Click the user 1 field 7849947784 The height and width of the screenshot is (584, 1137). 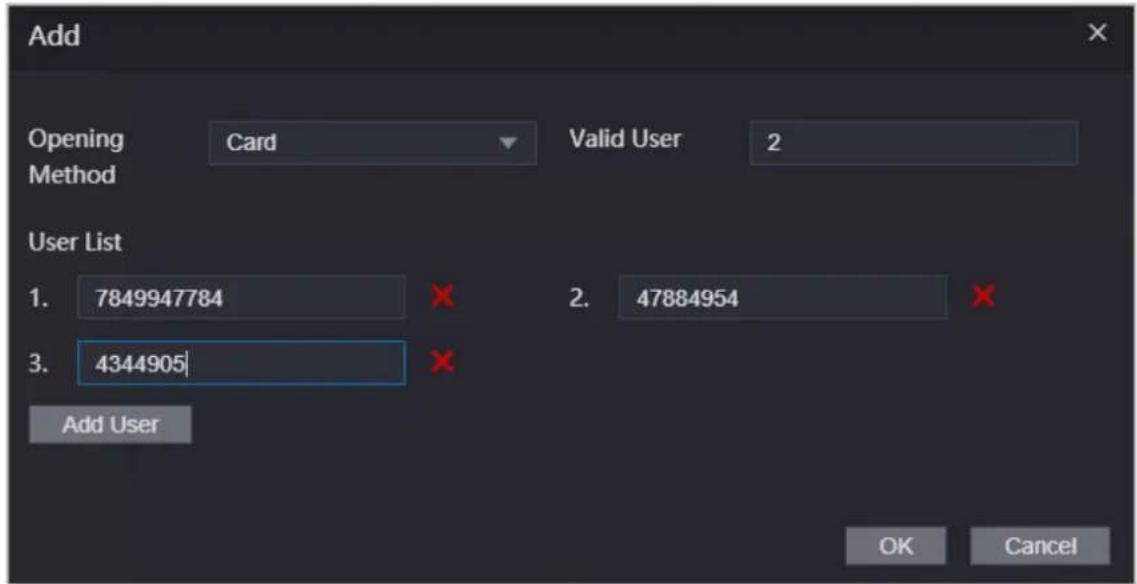pyautogui.click(x=241, y=297)
